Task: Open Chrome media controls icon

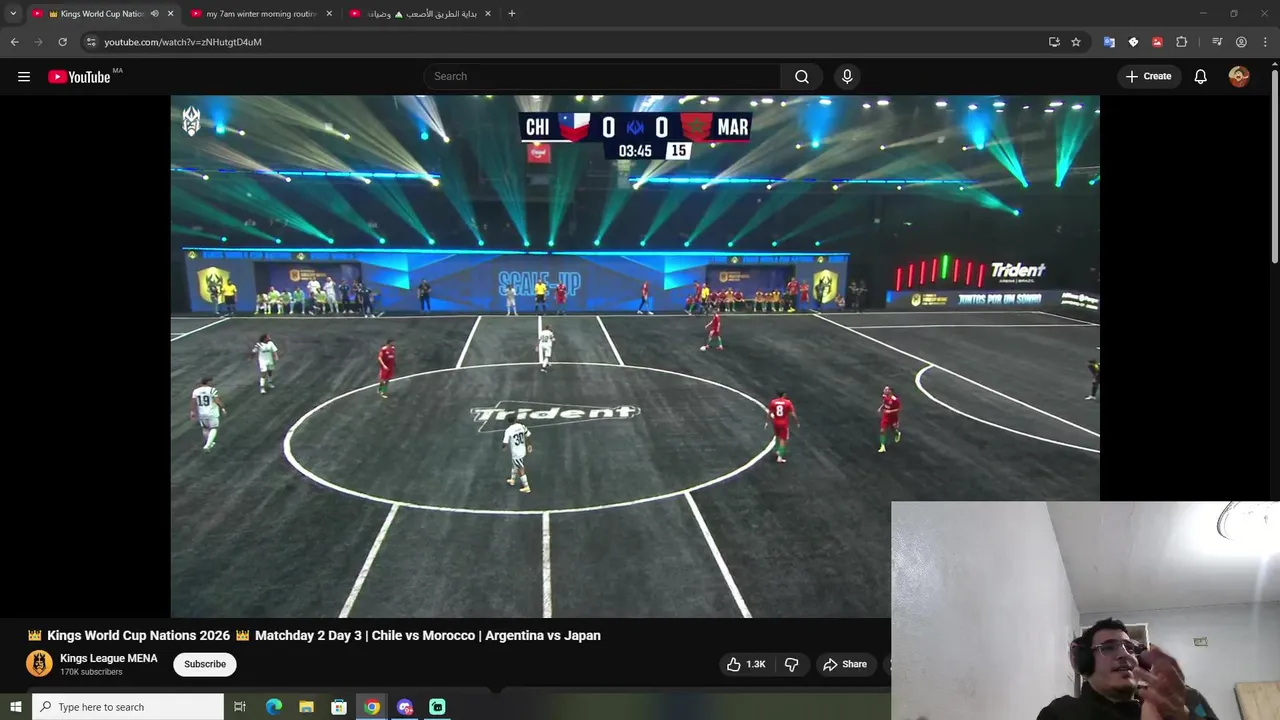Action: (1217, 42)
